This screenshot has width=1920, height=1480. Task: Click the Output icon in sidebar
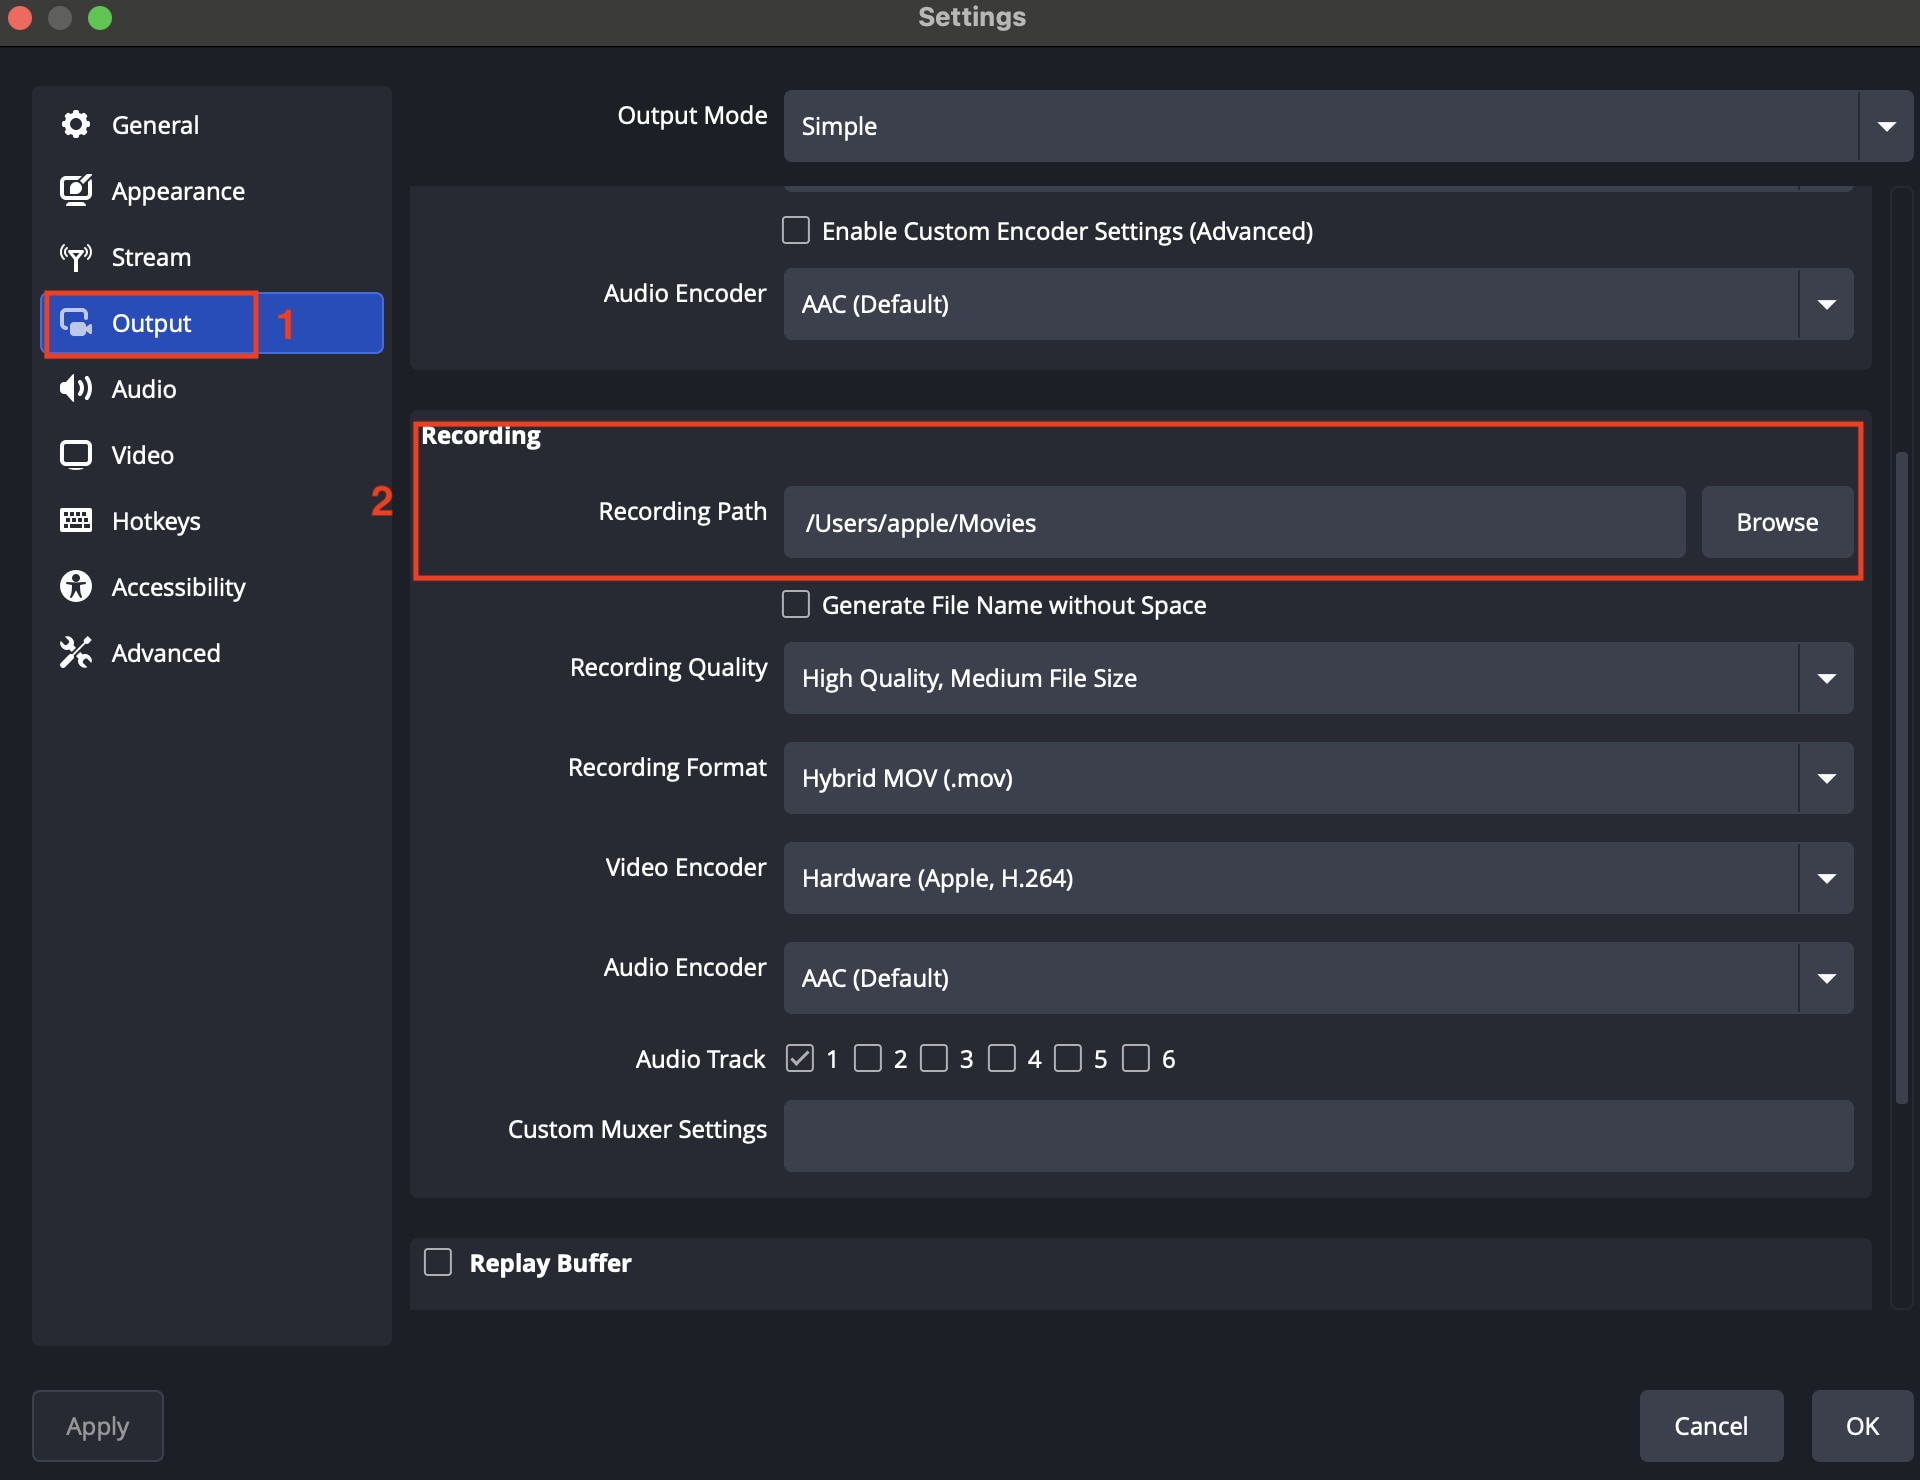click(76, 323)
